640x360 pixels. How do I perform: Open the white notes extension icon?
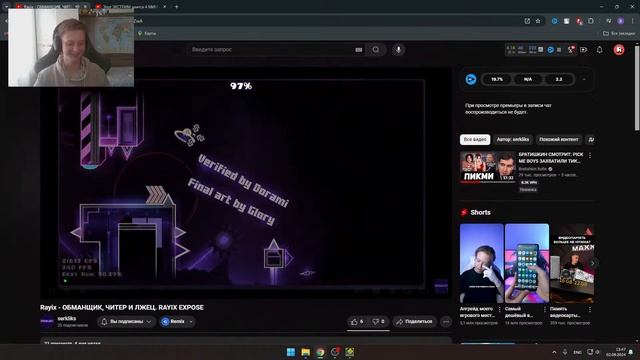(x=567, y=21)
